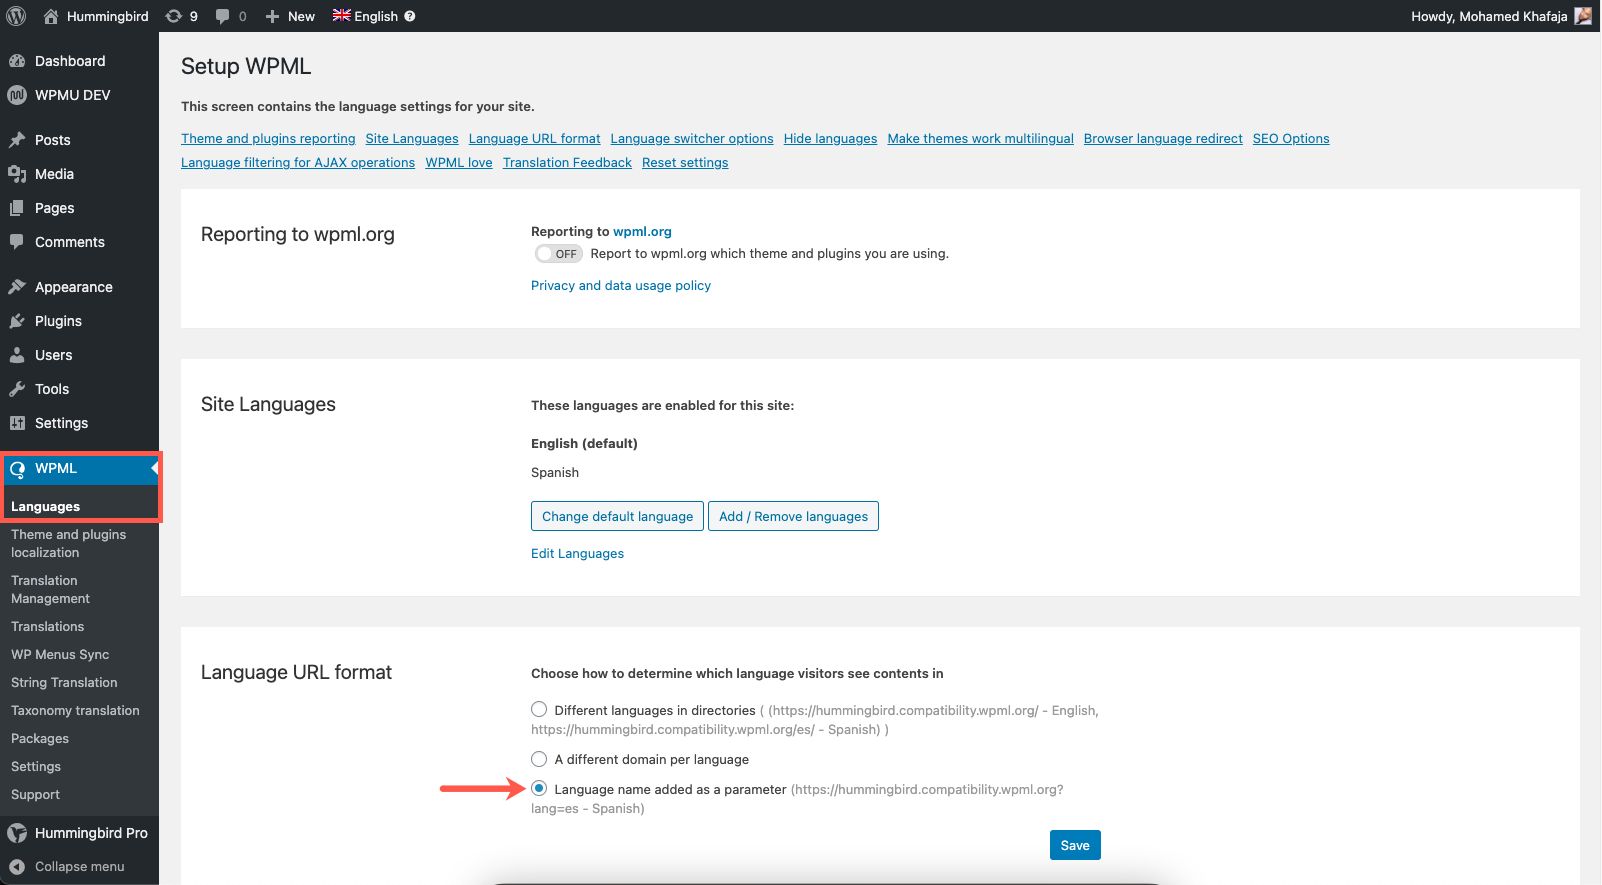This screenshot has width=1602, height=885.
Task: Click the Dashboard gauge icon
Action: click(17, 61)
